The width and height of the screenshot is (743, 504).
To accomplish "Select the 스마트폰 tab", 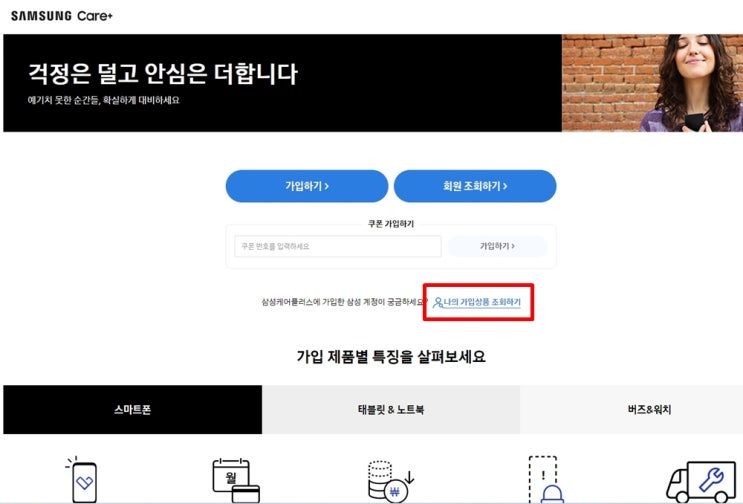I will click(x=132, y=409).
